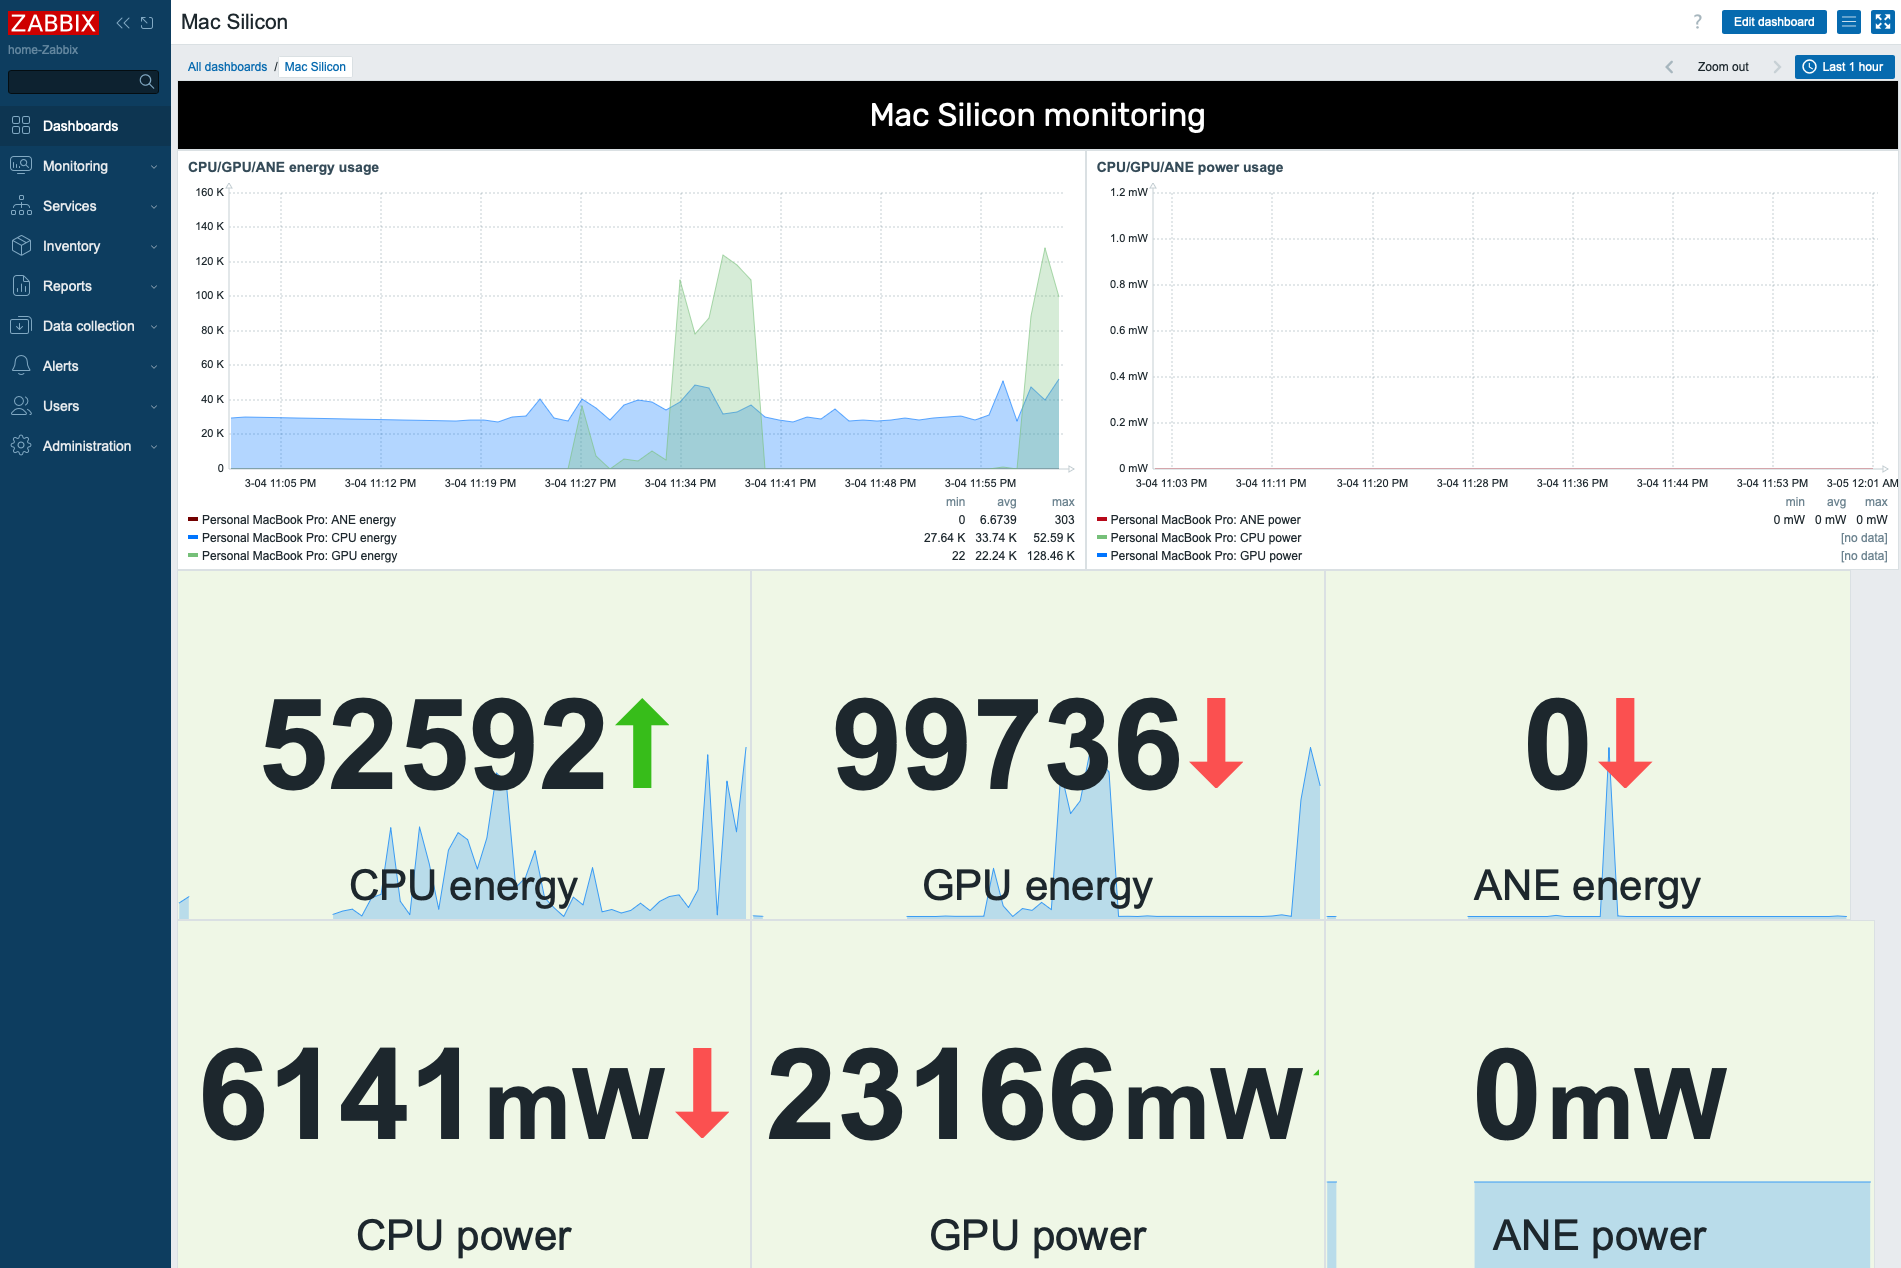Image resolution: width=1901 pixels, height=1268 pixels.
Task: Click the next time period arrow
Action: tap(1777, 67)
